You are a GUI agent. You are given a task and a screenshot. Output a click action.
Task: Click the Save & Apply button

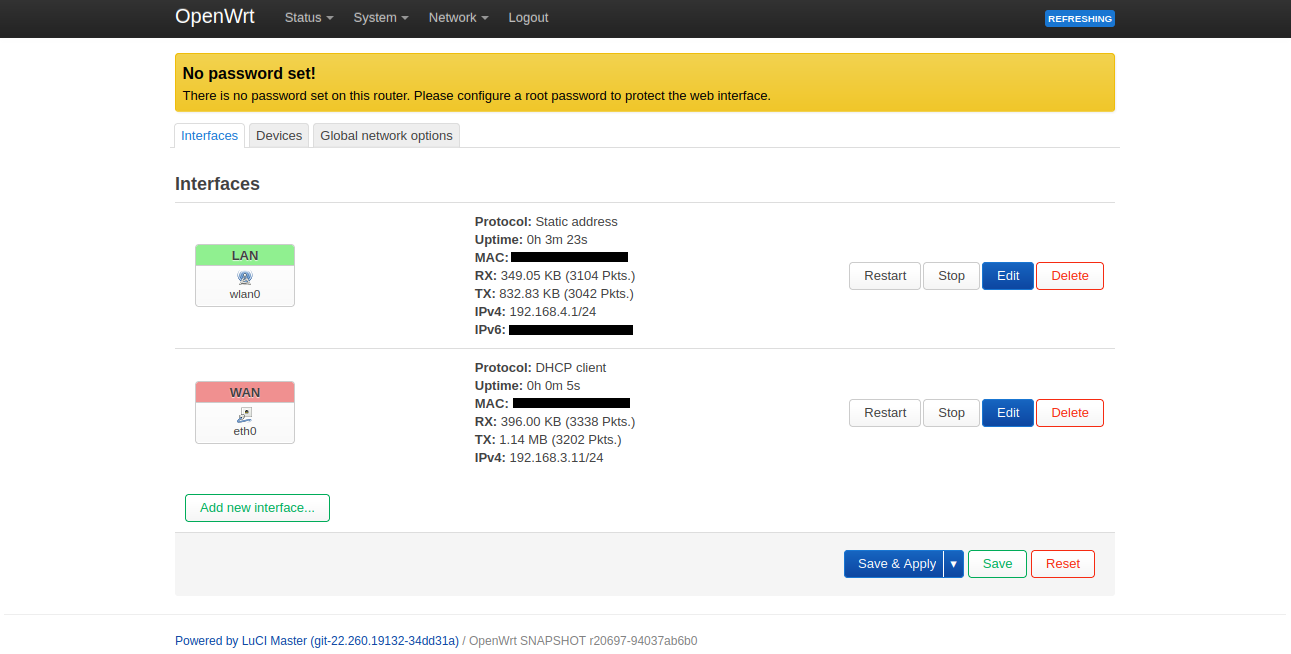click(x=894, y=564)
